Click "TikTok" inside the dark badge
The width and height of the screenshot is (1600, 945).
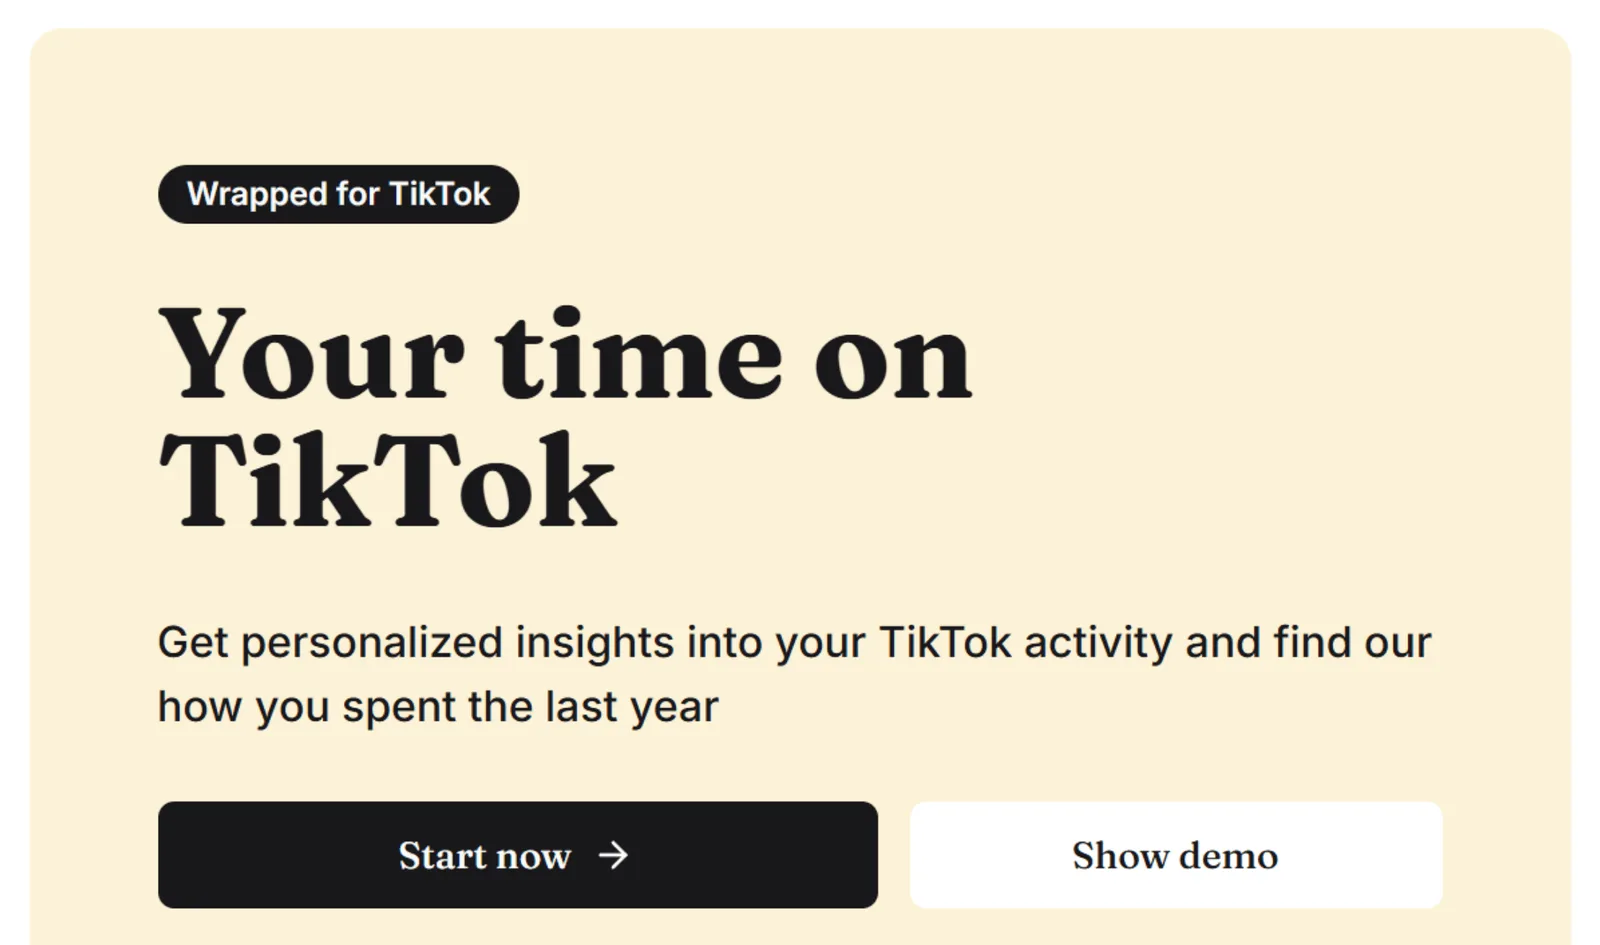(439, 194)
